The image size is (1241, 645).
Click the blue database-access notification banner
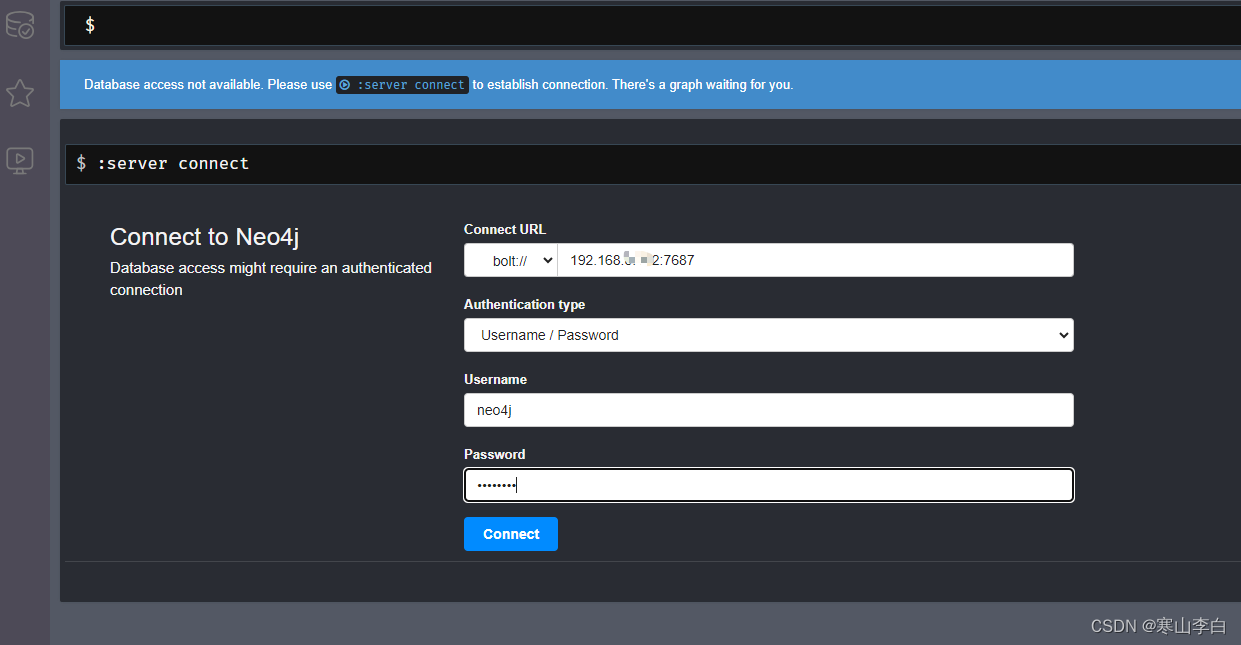point(900,84)
